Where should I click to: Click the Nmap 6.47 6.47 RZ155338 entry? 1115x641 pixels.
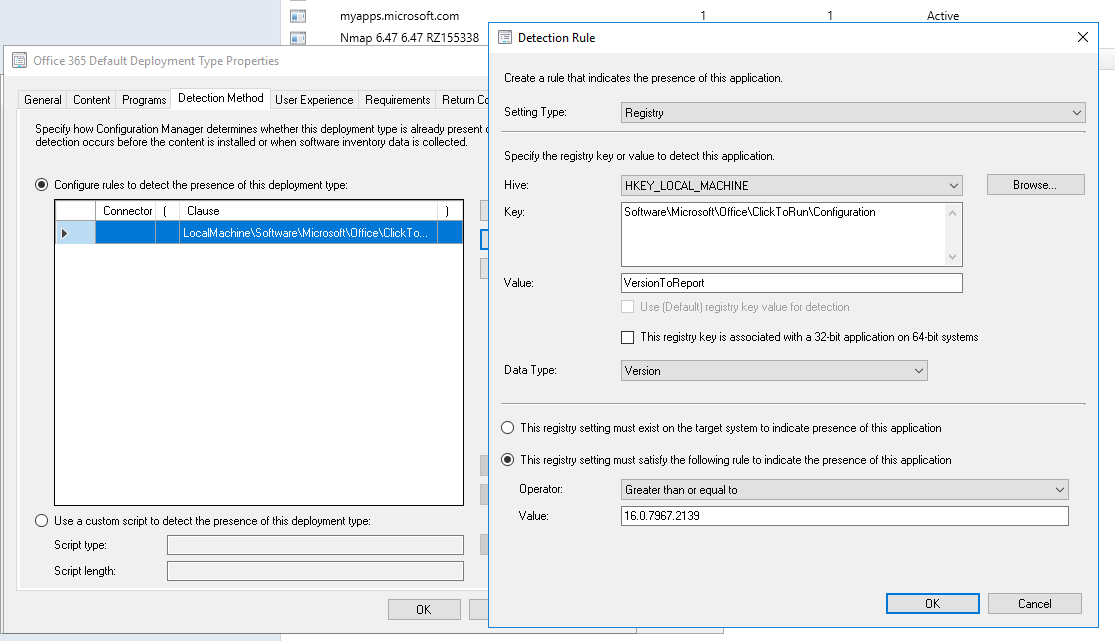[x=409, y=38]
